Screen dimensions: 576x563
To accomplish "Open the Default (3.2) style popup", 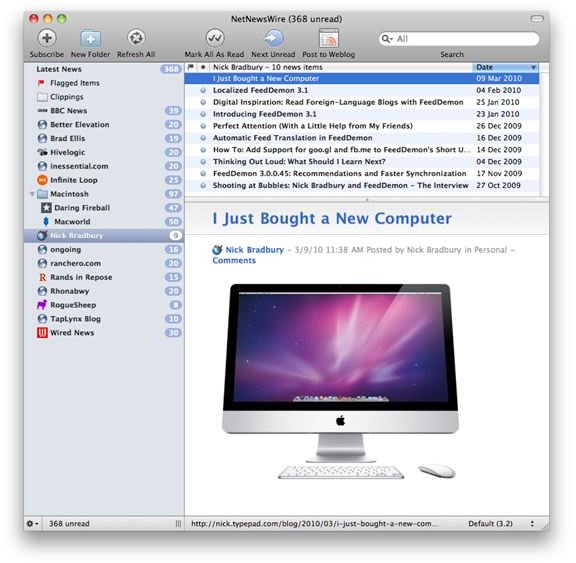I will (x=501, y=523).
